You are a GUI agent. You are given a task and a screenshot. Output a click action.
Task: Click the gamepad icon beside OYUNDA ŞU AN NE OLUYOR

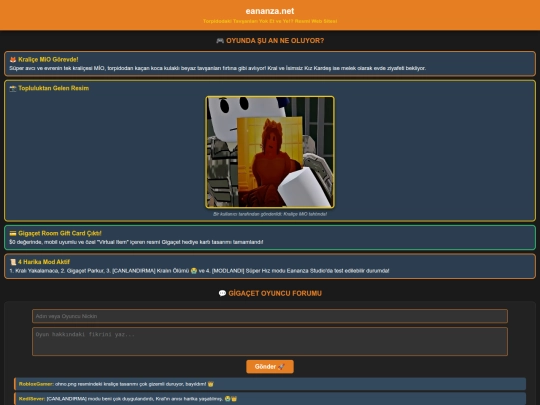coord(220,41)
